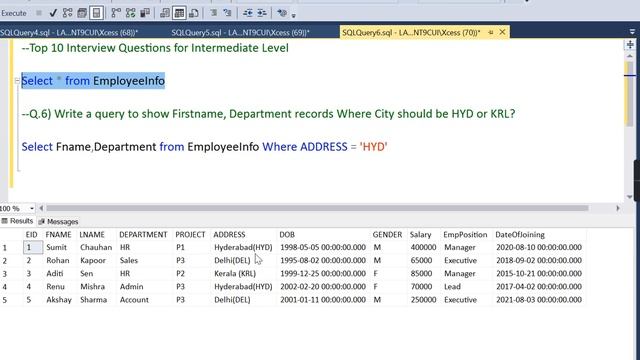Parse the query with the checkmark icon
640x360 pixels.
pos(53,13)
